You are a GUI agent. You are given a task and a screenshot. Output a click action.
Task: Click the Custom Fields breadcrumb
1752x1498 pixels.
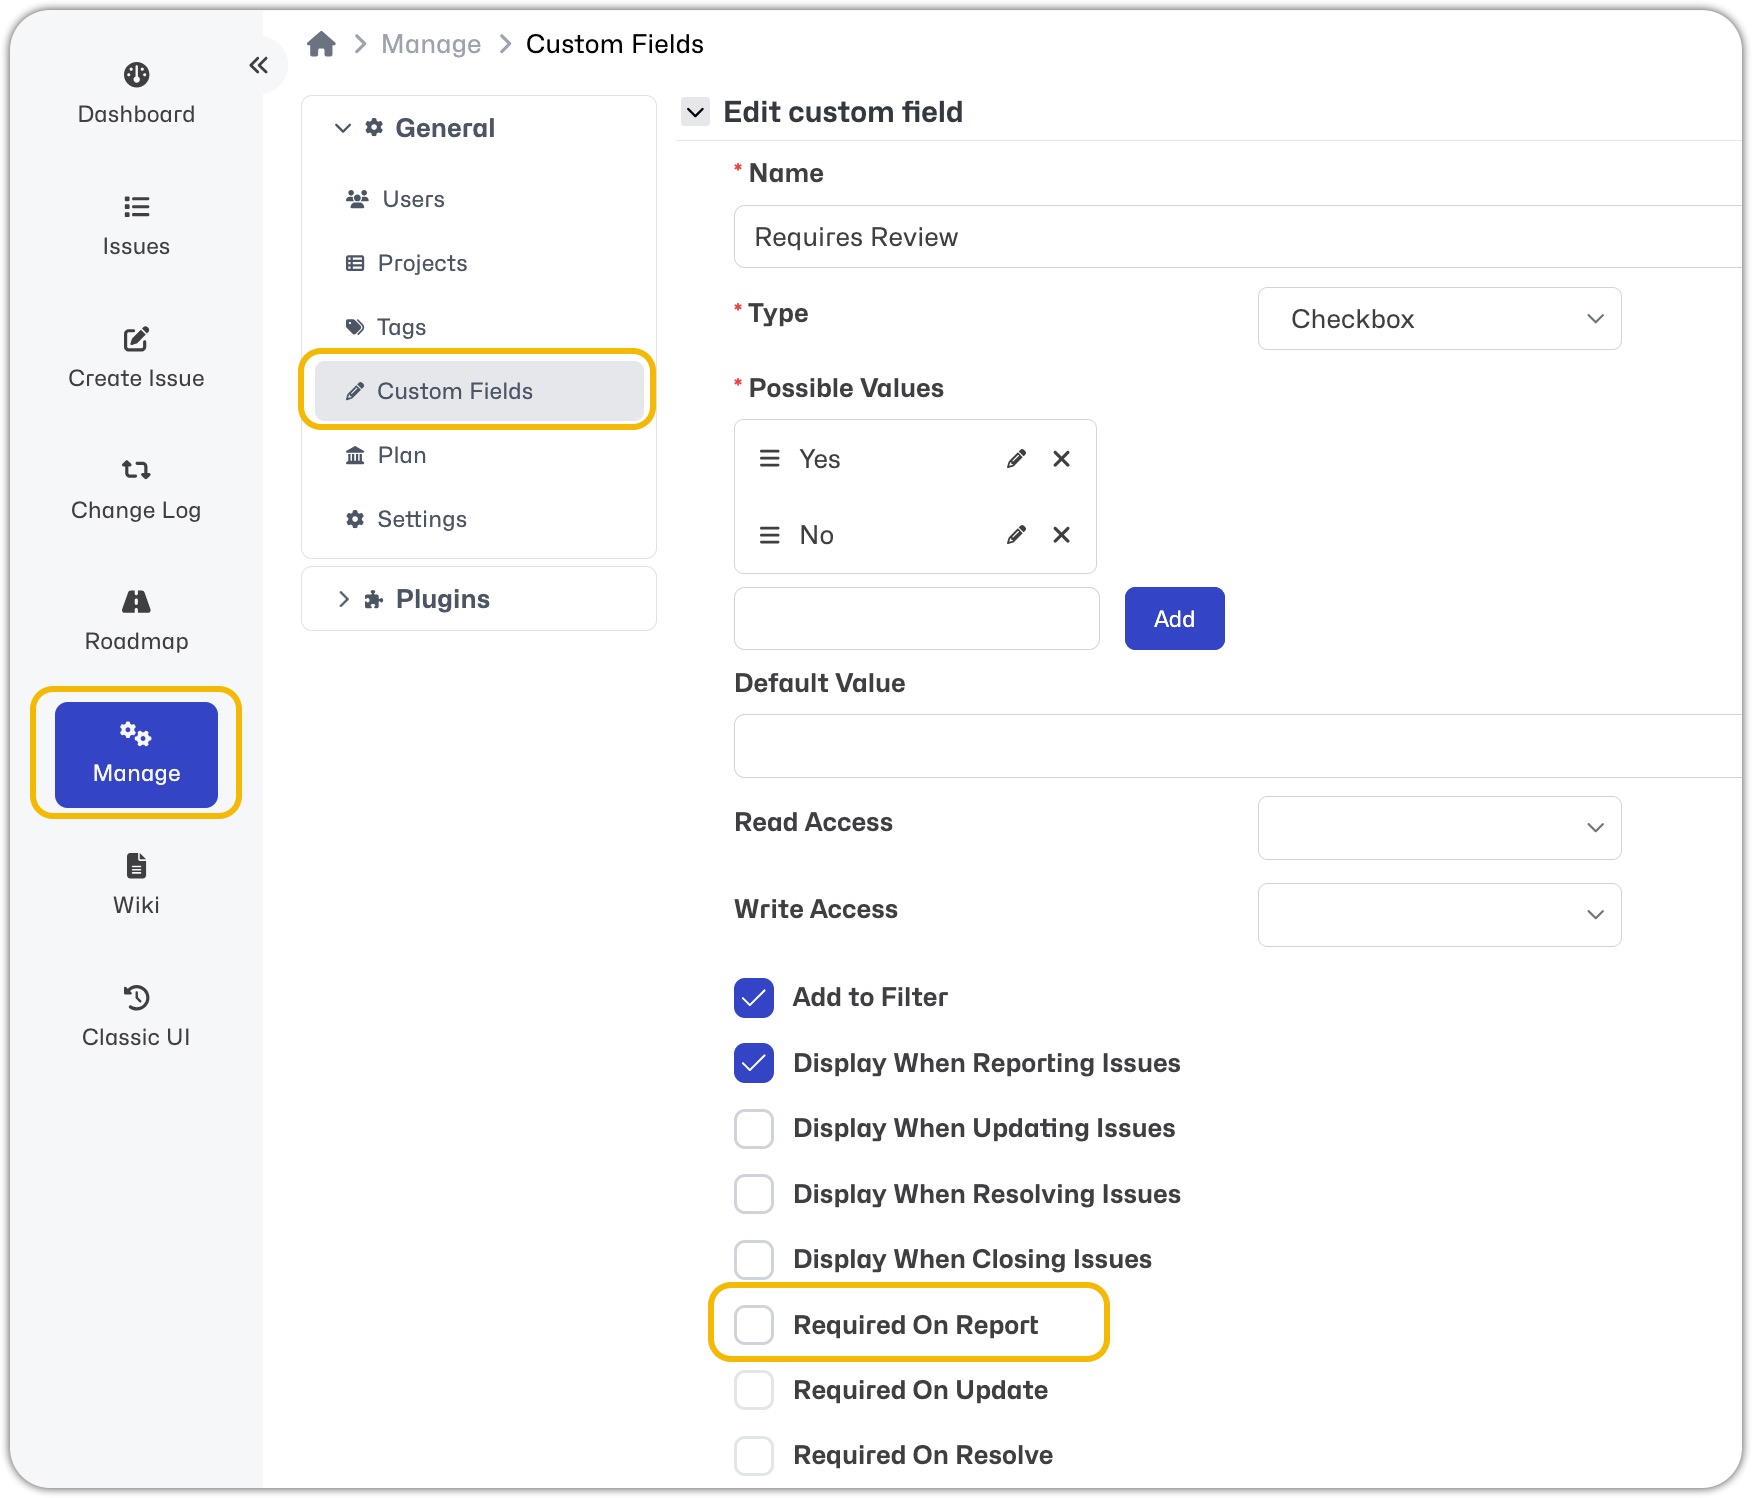tap(615, 44)
